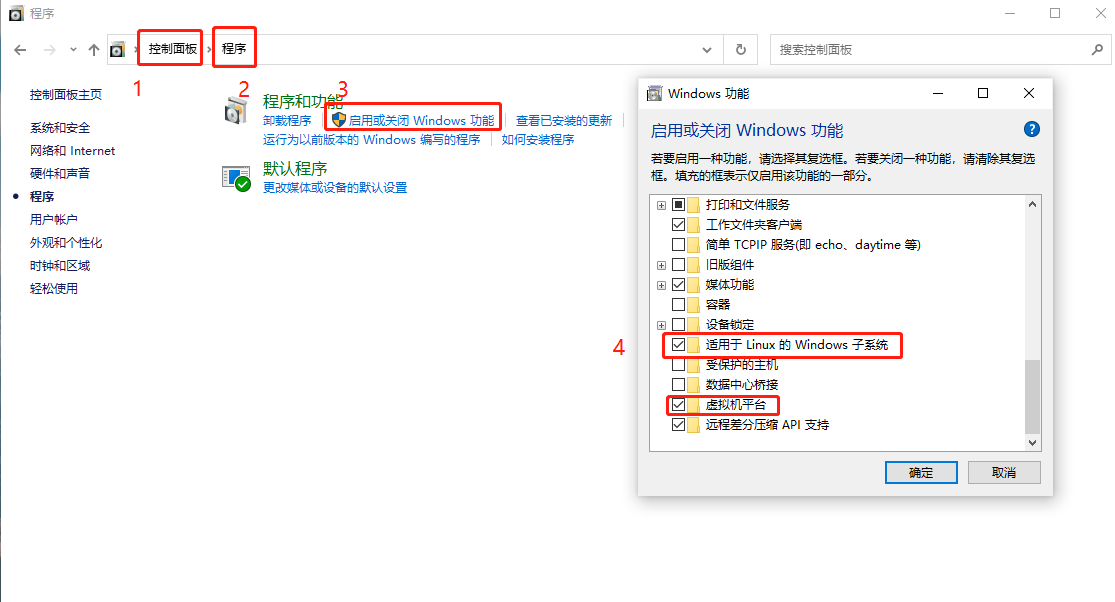Click the shield icon before 启用或关闭 Windows 功能
Screen dimensions: 1115x602
click(338, 120)
